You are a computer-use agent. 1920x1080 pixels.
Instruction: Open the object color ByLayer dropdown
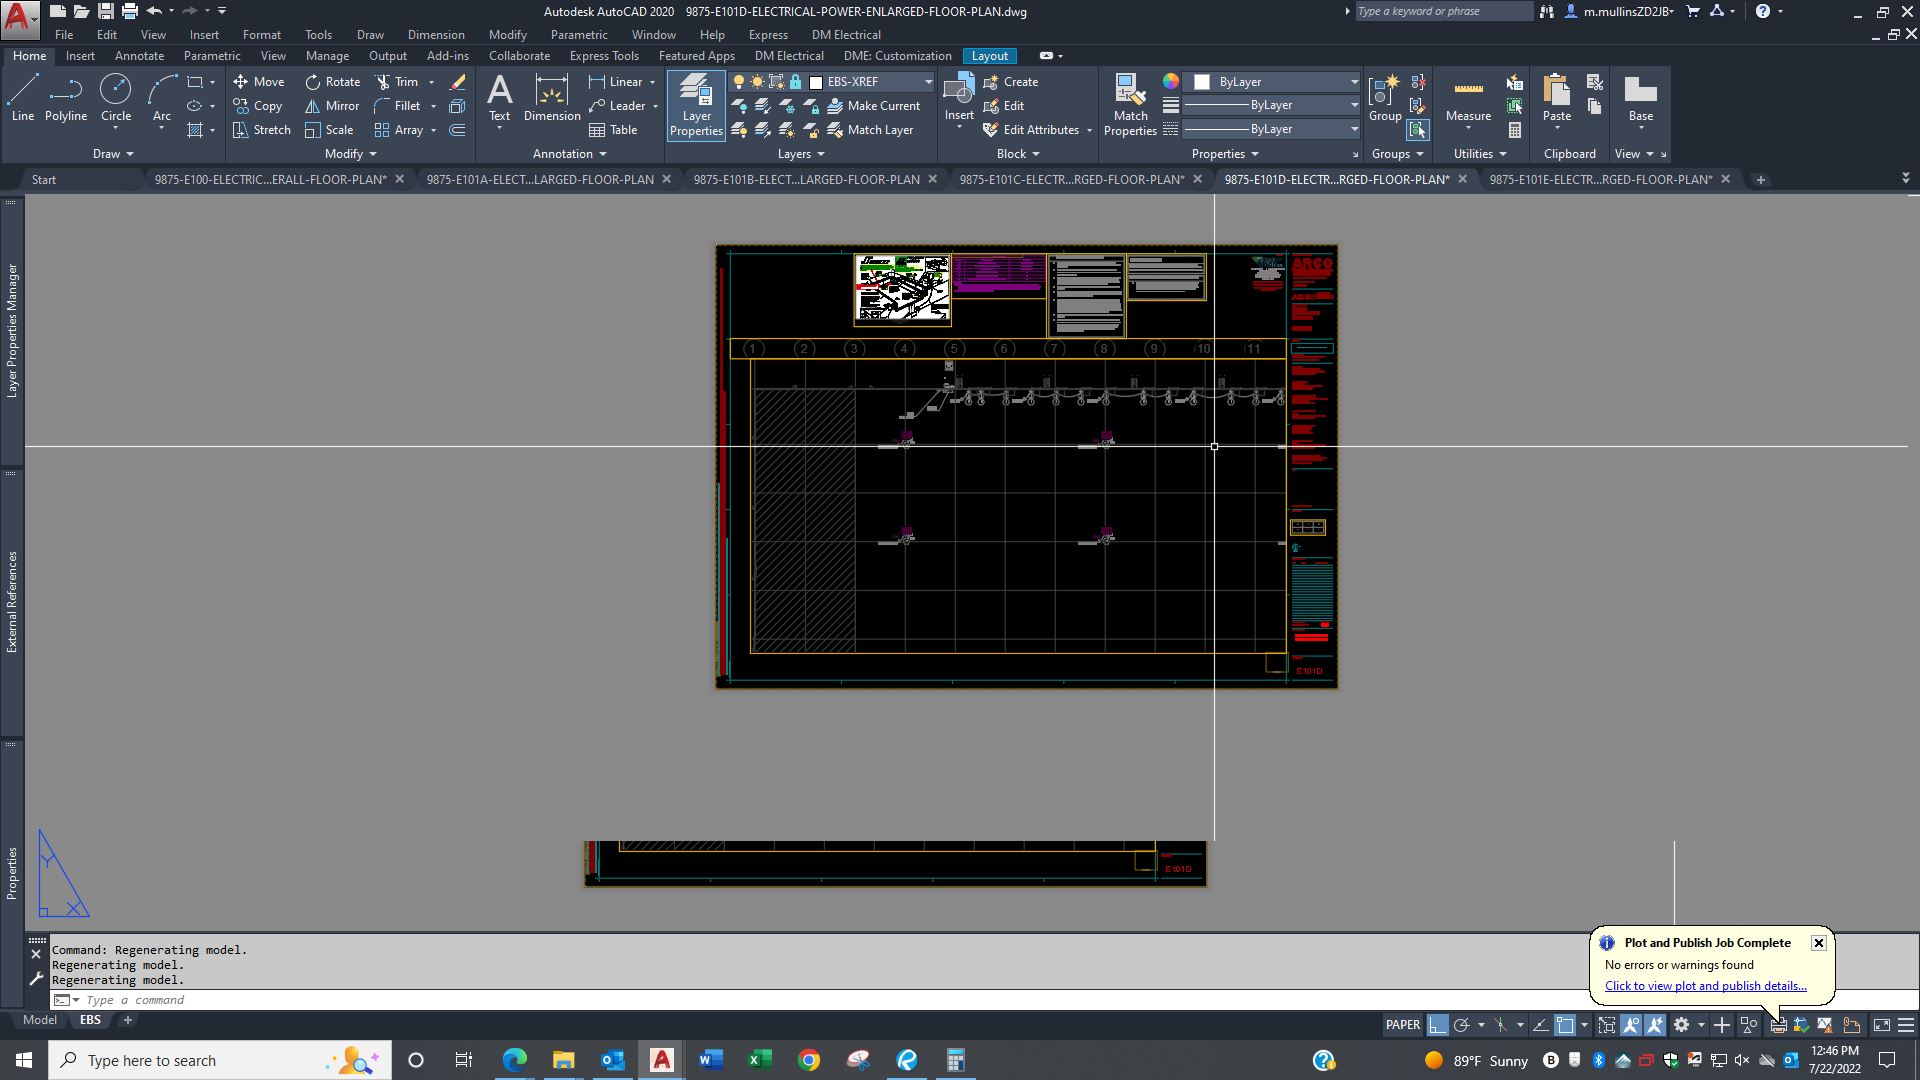click(x=1353, y=81)
